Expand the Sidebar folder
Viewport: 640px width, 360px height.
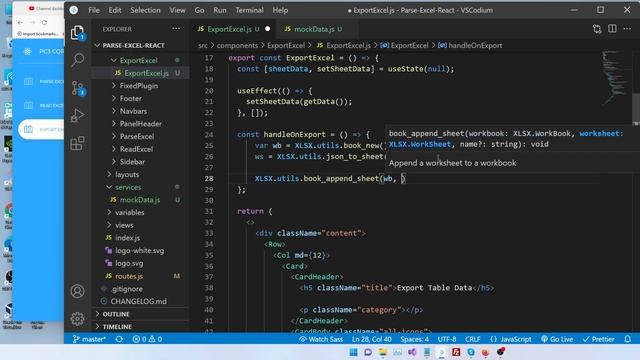pyautogui.click(x=132, y=162)
